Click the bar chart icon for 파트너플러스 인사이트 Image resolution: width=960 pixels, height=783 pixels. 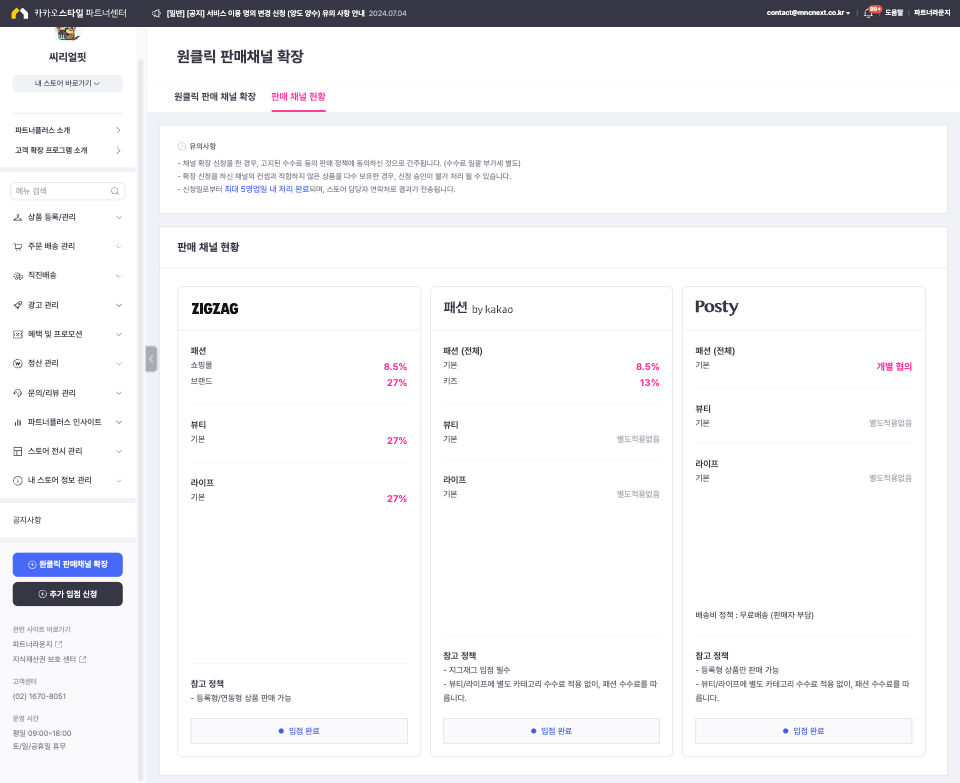pos(18,422)
